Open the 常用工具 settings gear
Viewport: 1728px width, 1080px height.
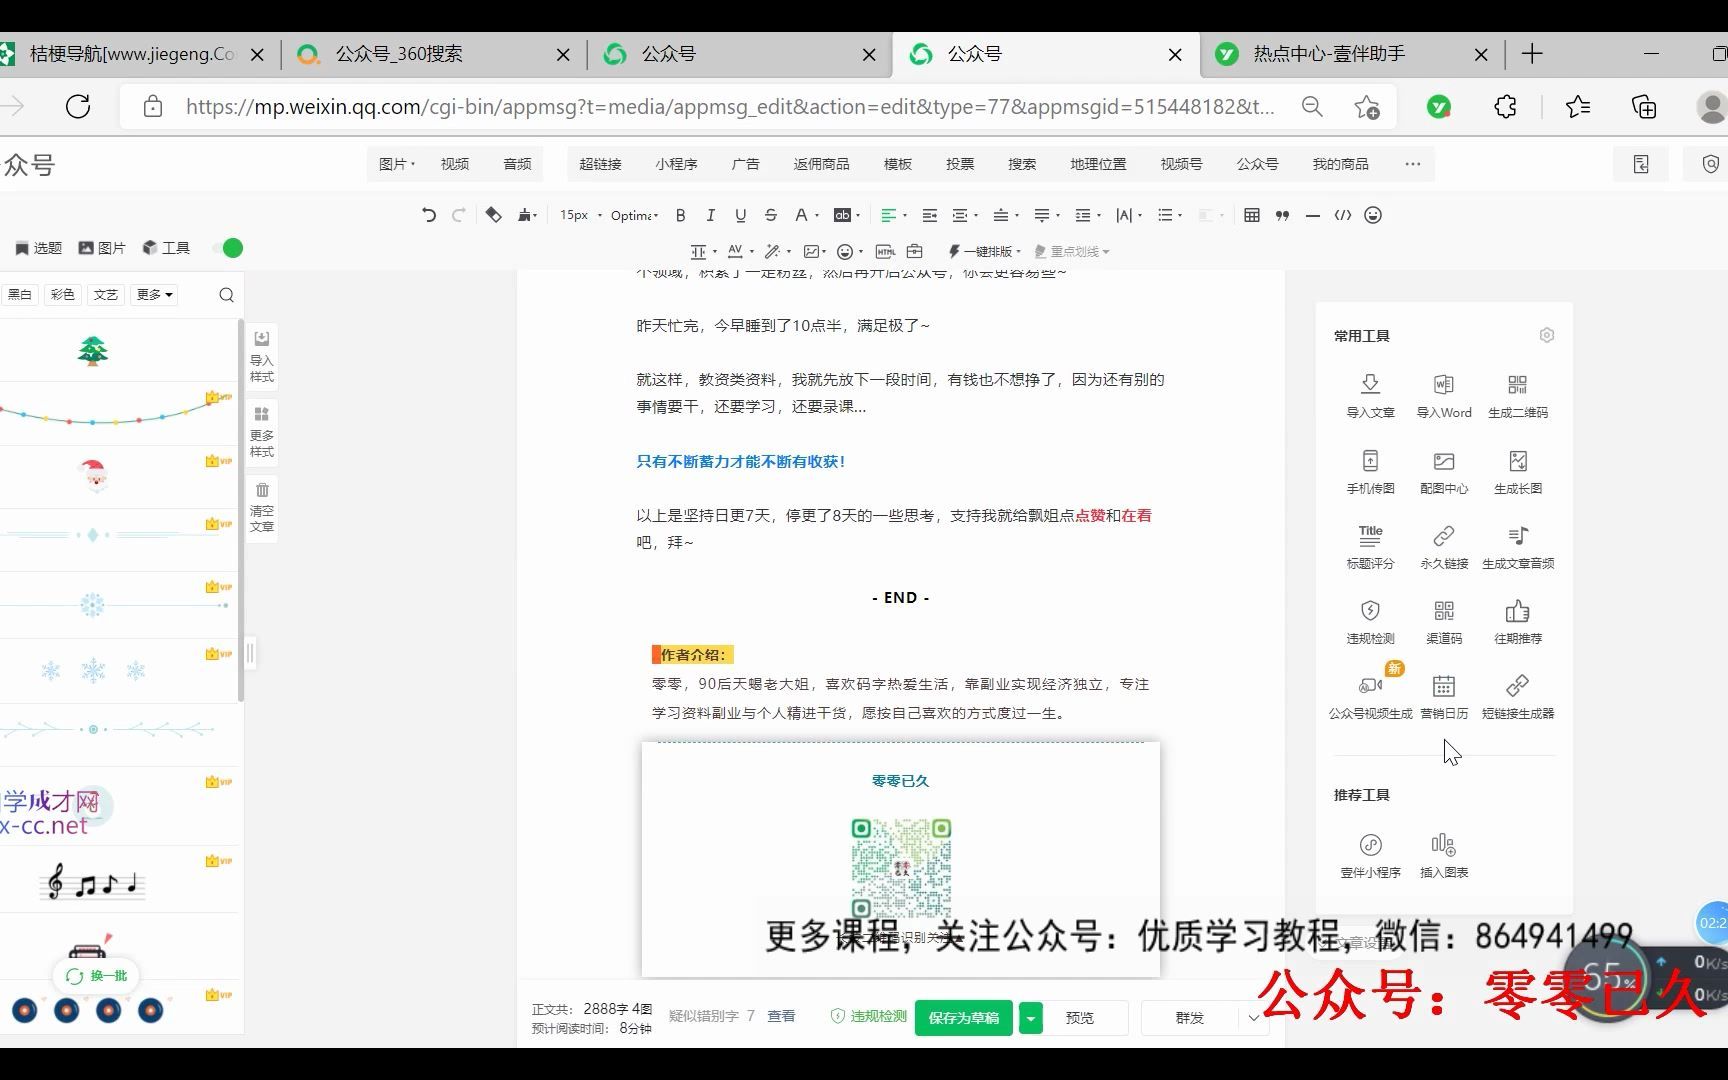[x=1547, y=335]
